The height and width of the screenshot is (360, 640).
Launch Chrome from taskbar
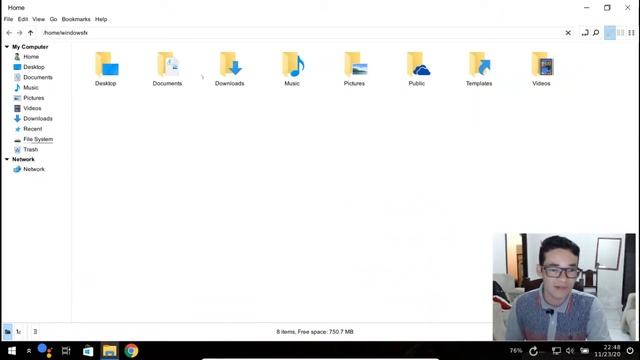[x=131, y=351]
